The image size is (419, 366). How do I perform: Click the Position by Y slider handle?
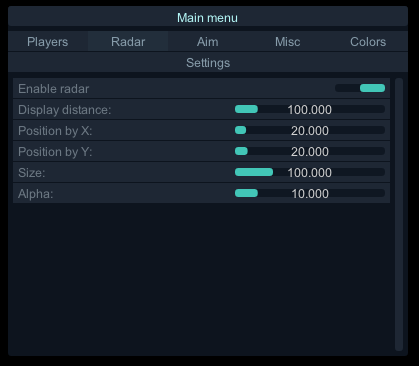click(x=241, y=151)
